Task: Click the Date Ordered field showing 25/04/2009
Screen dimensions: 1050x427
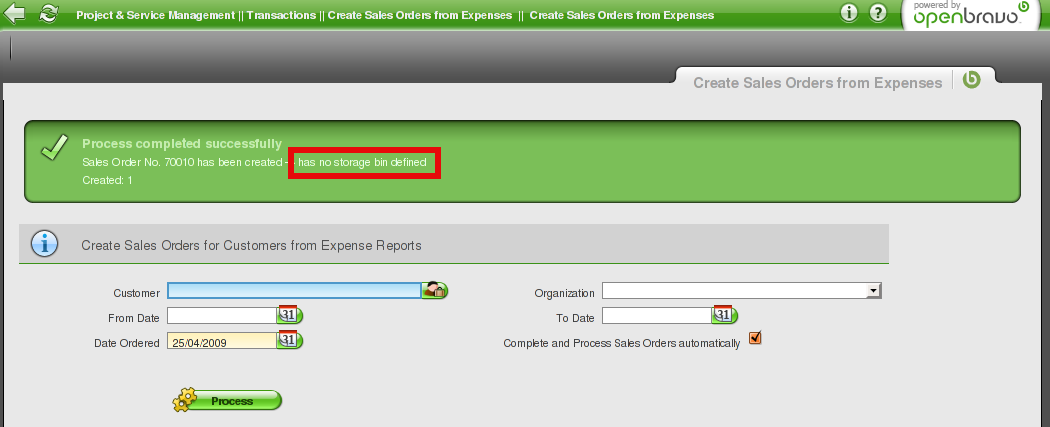Action: click(222, 341)
